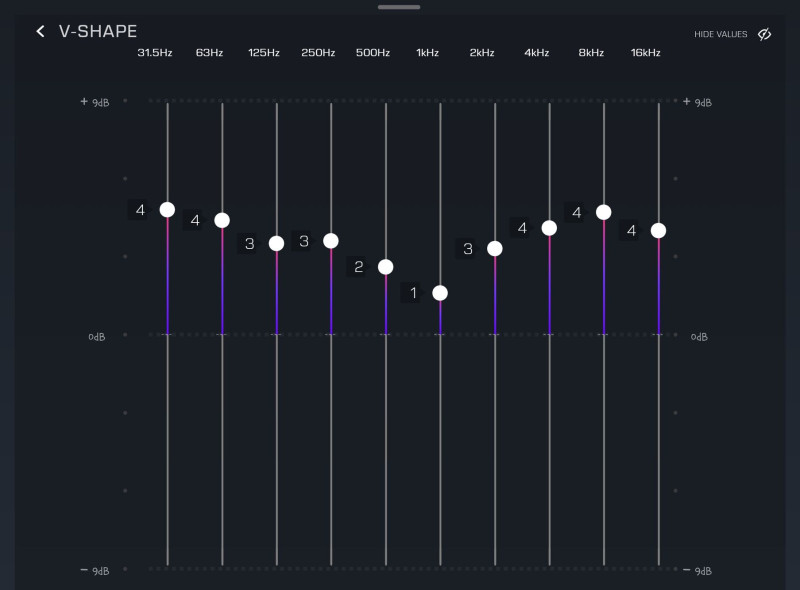Click the back arrow beside V-SHAPE
The height and width of the screenshot is (590, 800).
(40, 32)
